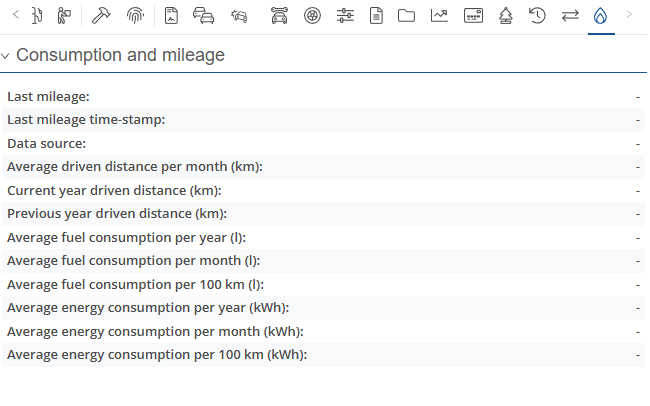Select the signed document icon tab
The image size is (650, 406).
click(x=171, y=15)
